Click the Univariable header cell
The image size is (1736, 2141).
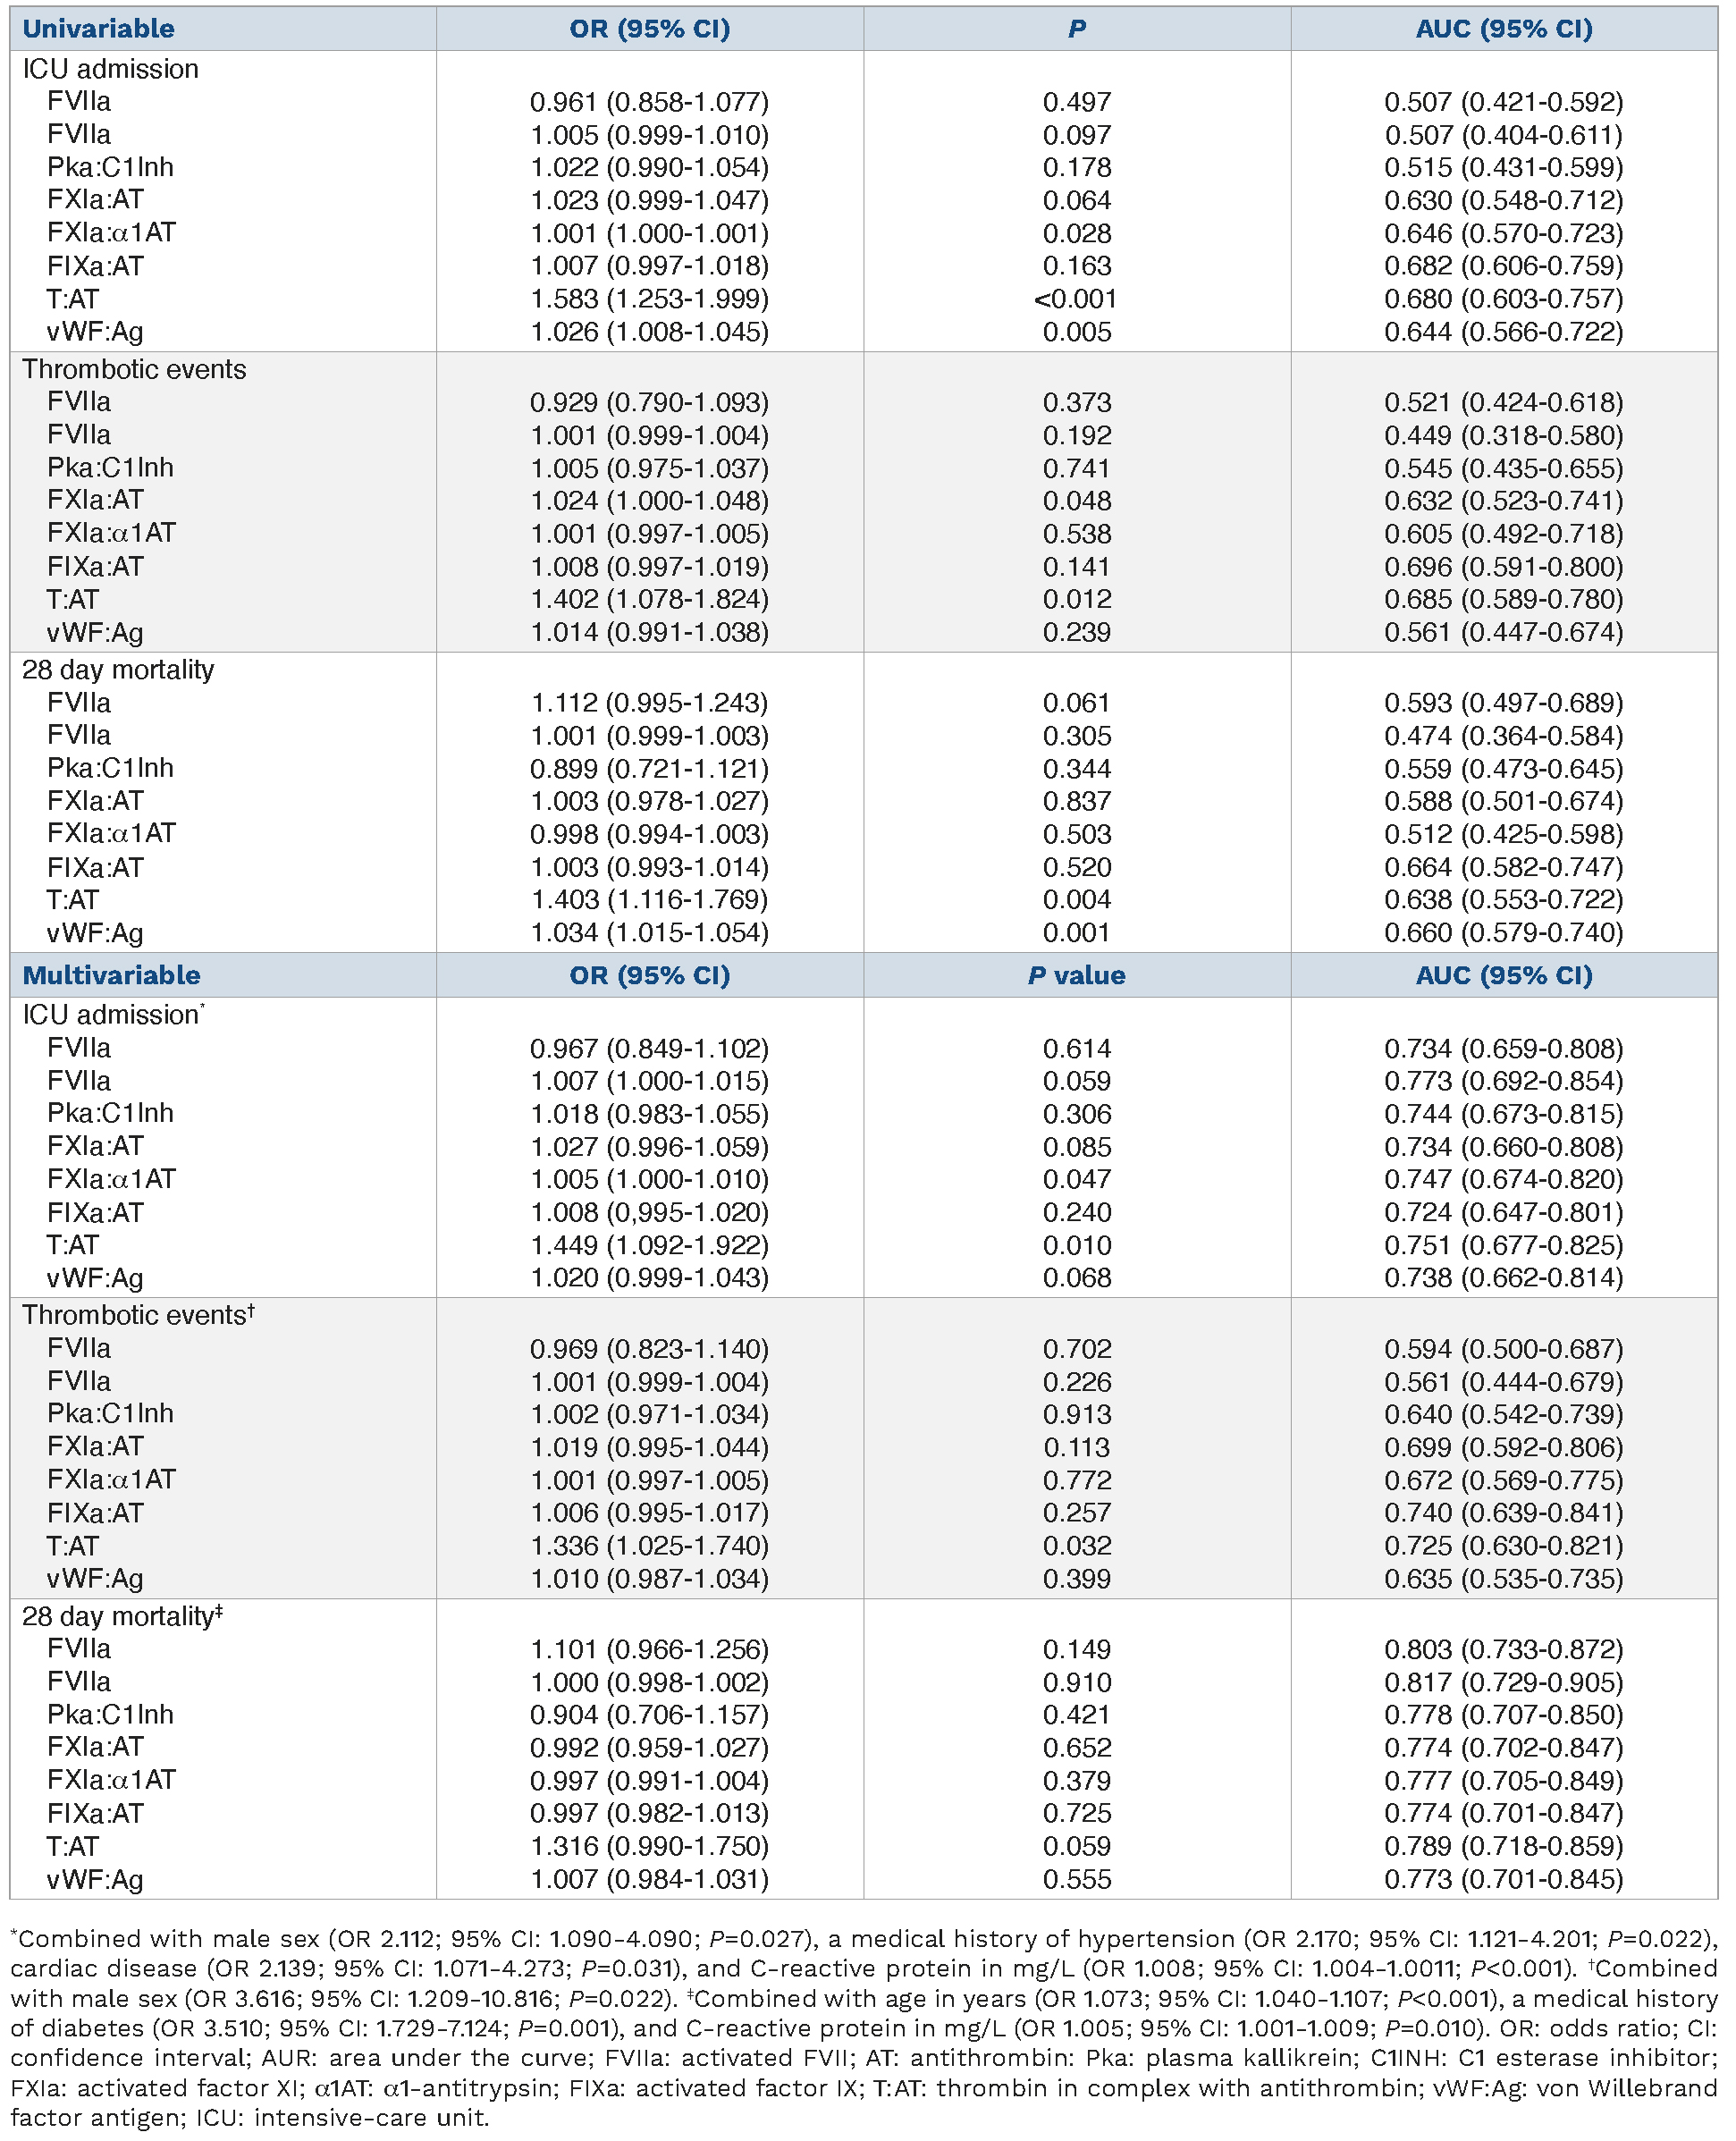tap(99, 29)
